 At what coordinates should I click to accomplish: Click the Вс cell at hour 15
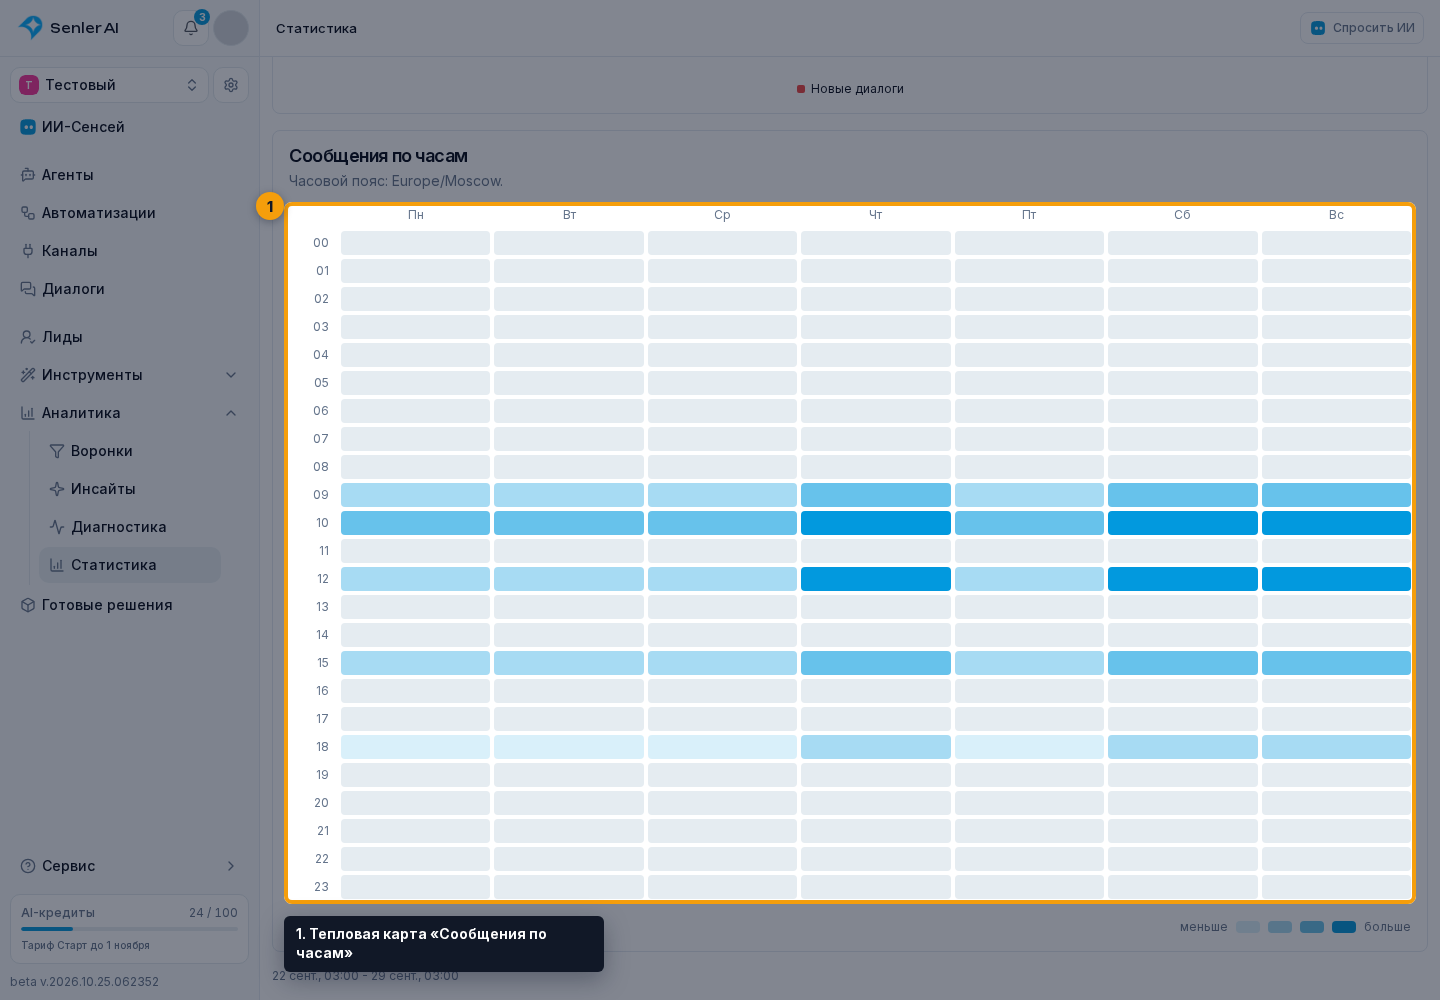(x=1336, y=663)
